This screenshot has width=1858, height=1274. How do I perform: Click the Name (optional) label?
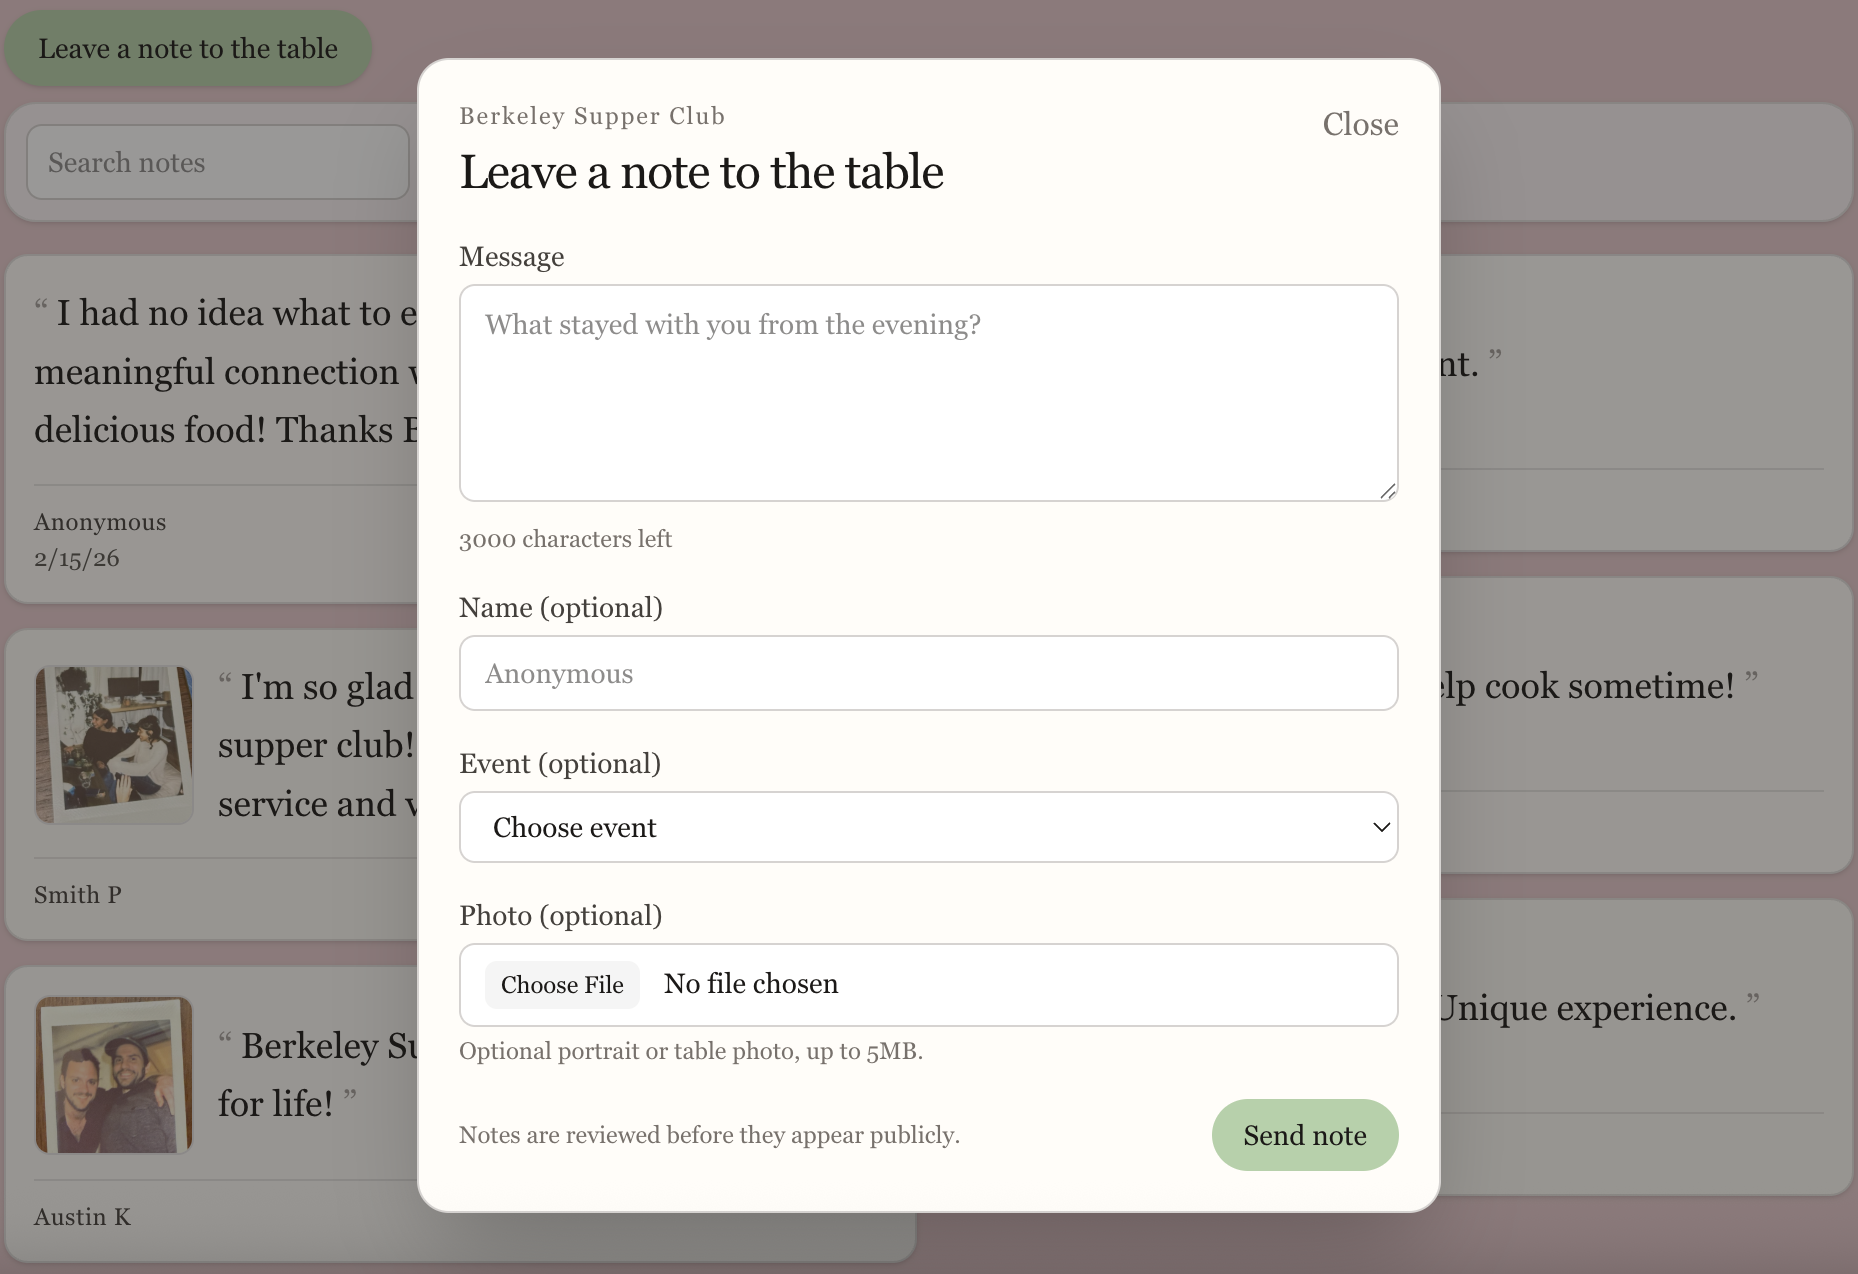[x=560, y=608]
